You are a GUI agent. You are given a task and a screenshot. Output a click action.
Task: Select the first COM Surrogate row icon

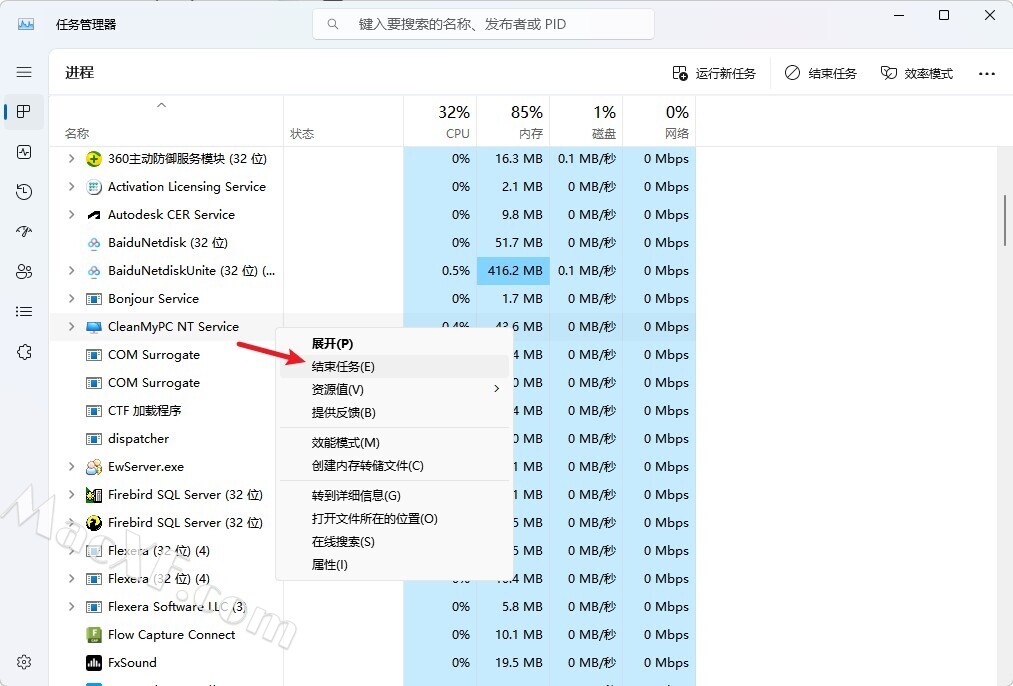point(94,355)
